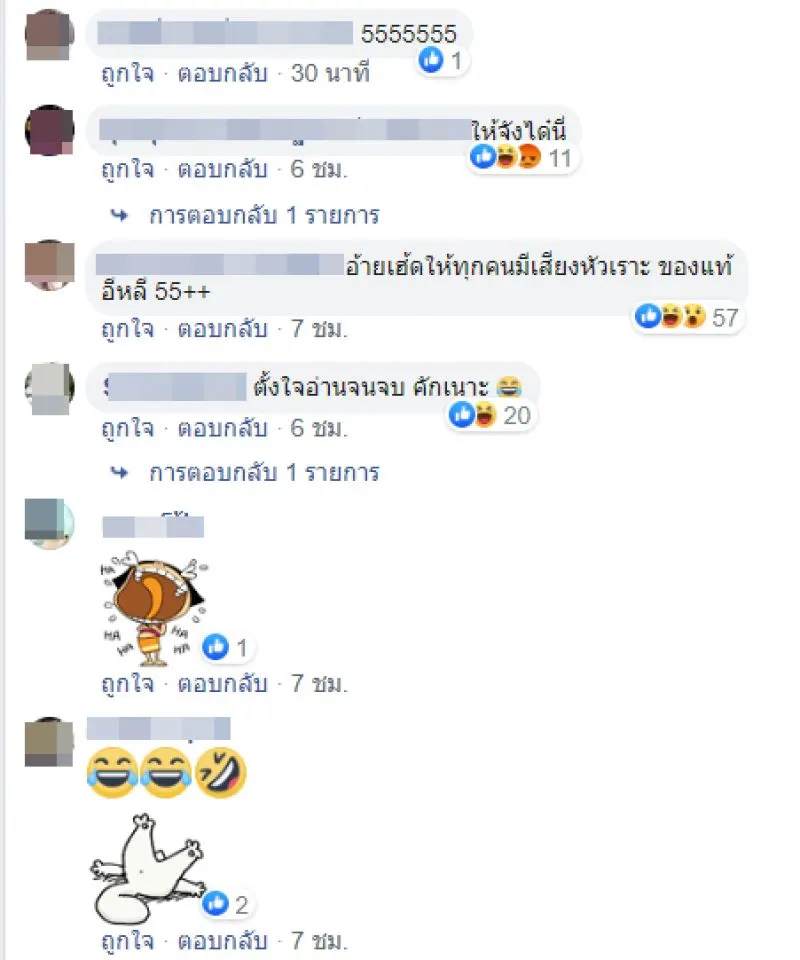800x960 pixels.
Task: View the 2 likes on bear sticker comment
Action: [x=226, y=904]
